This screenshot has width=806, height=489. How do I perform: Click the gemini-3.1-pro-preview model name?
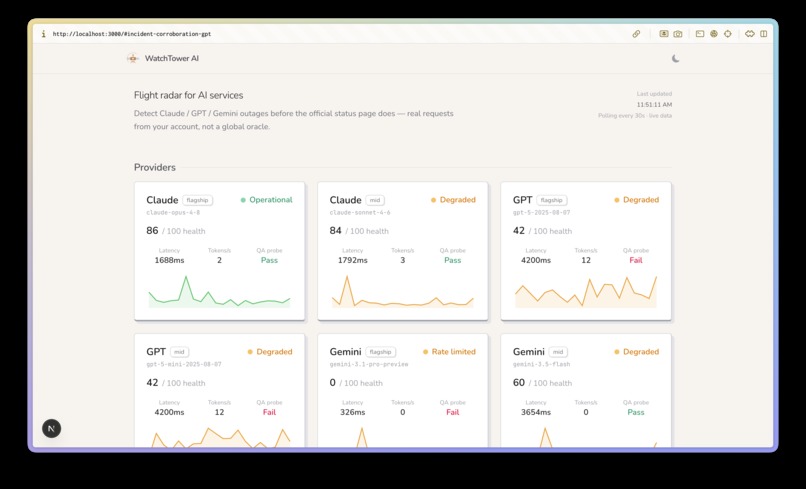pos(369,364)
